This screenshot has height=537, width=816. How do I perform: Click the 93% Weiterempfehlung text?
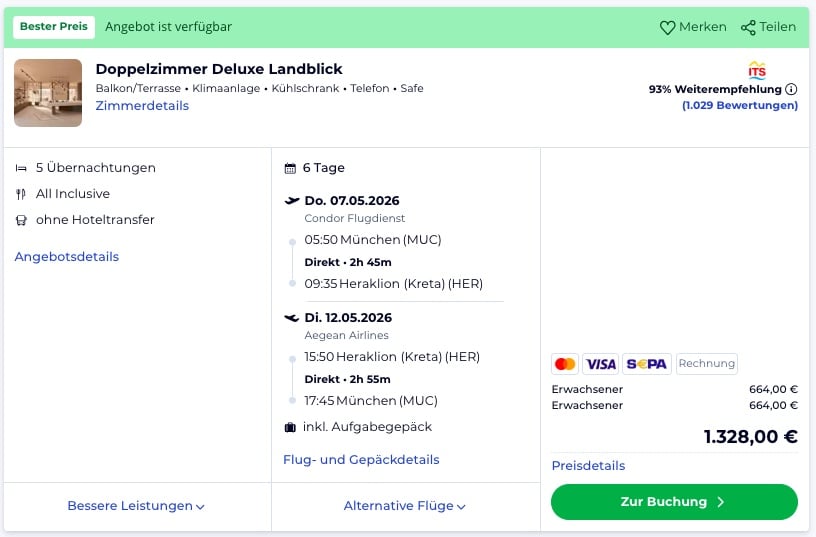pyautogui.click(x=715, y=89)
